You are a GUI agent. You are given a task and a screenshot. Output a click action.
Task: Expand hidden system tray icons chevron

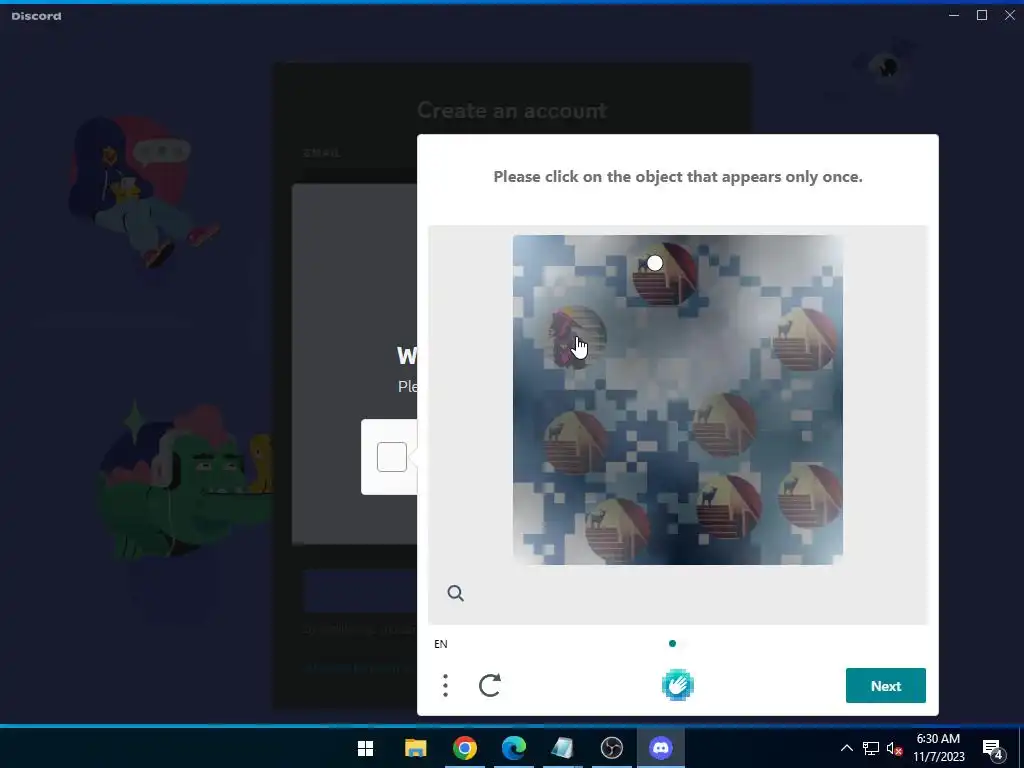click(x=846, y=748)
